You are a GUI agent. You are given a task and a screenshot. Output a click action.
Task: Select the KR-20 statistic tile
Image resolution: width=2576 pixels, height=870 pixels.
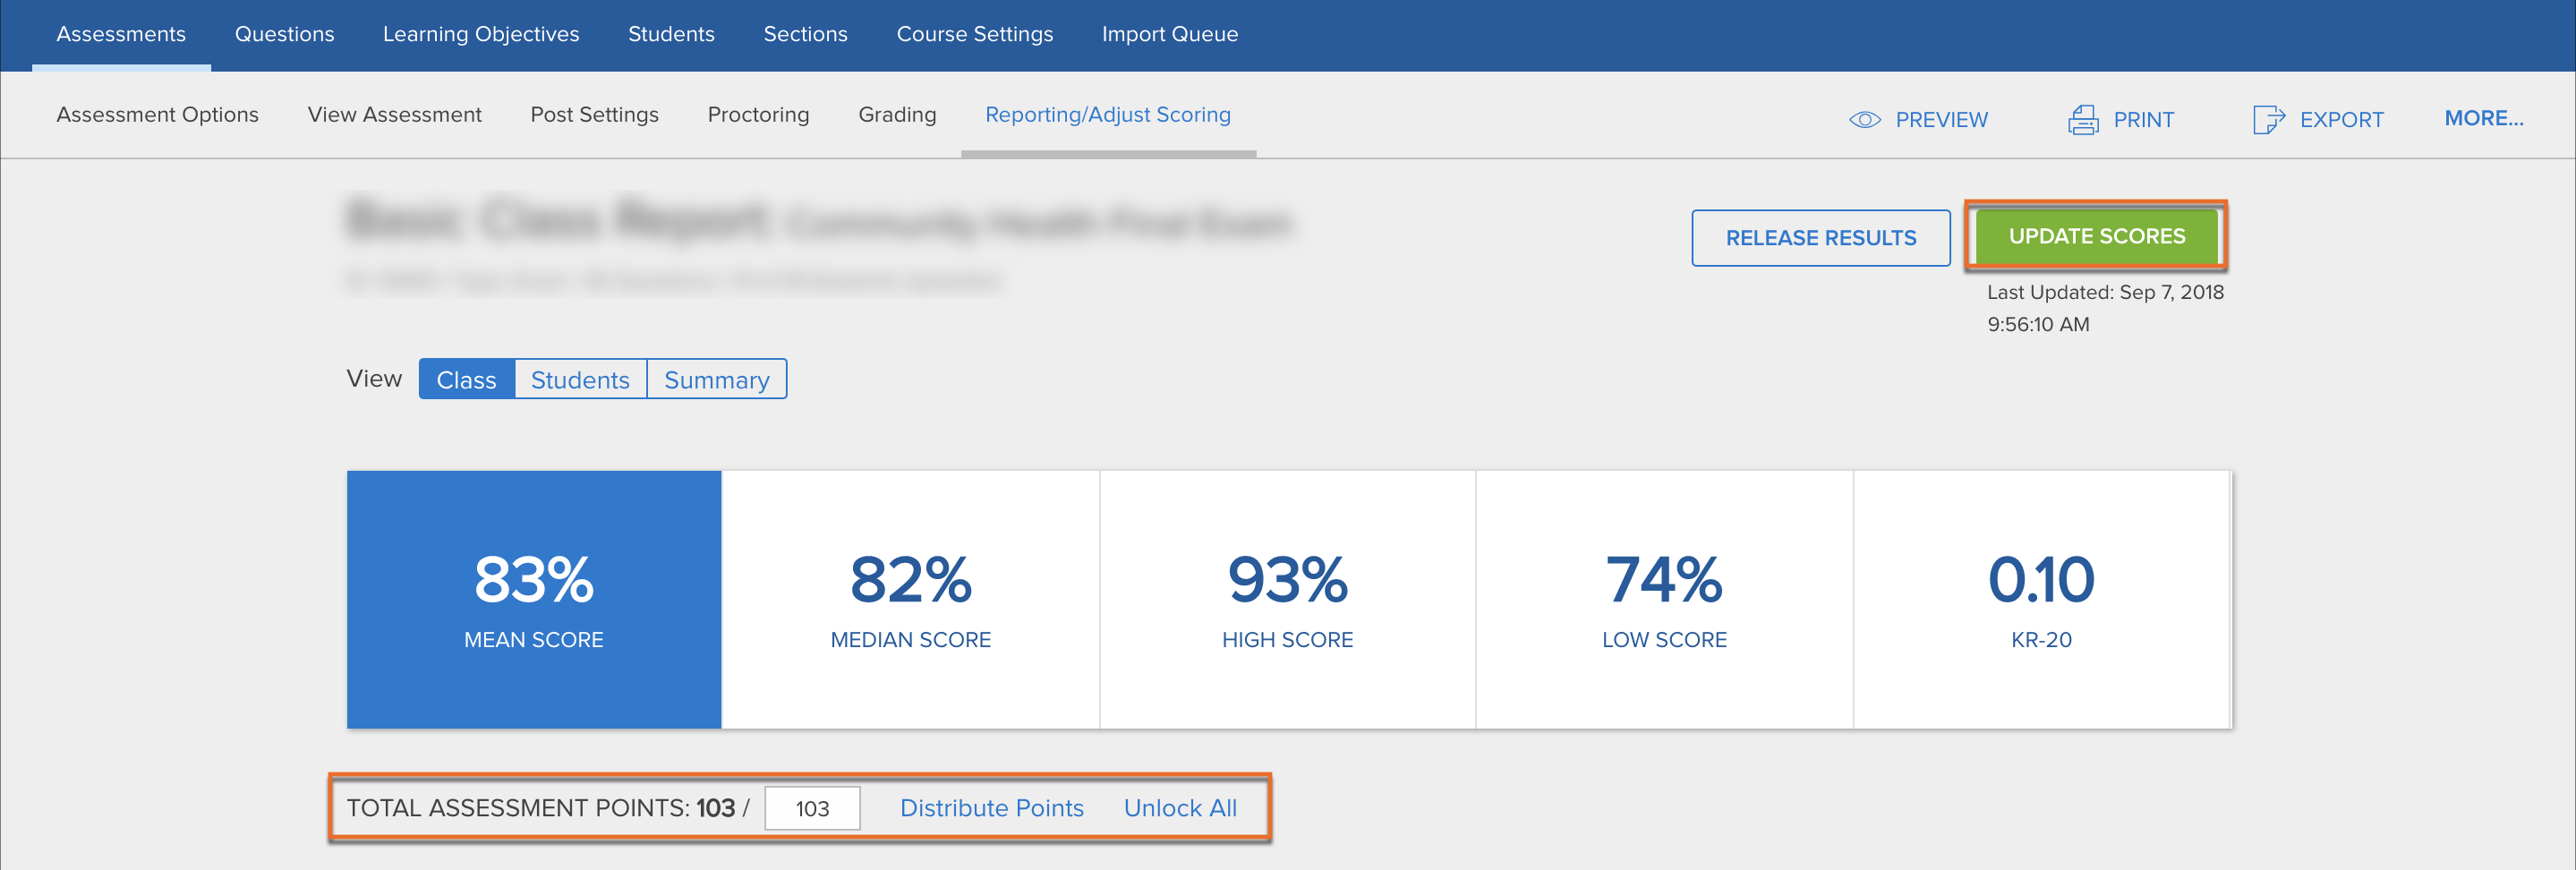[2041, 599]
